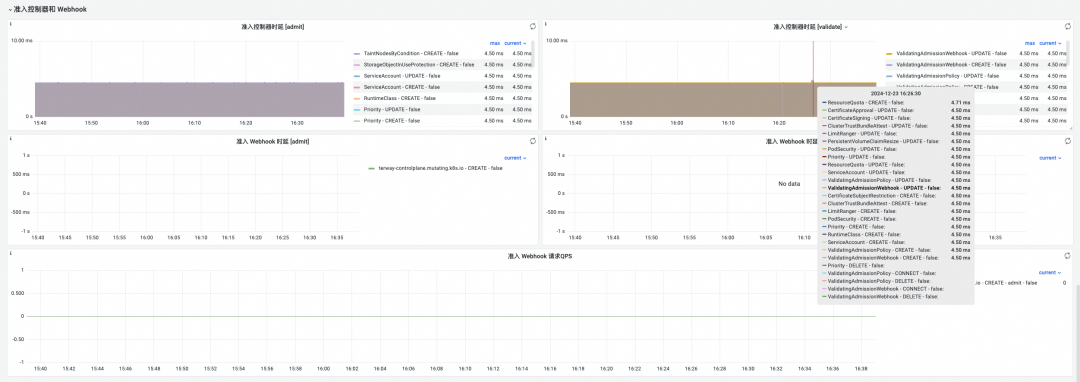Sort validate legend by current column
Image resolution: width=1080 pixels, height=382 pixels.
pos(1051,43)
